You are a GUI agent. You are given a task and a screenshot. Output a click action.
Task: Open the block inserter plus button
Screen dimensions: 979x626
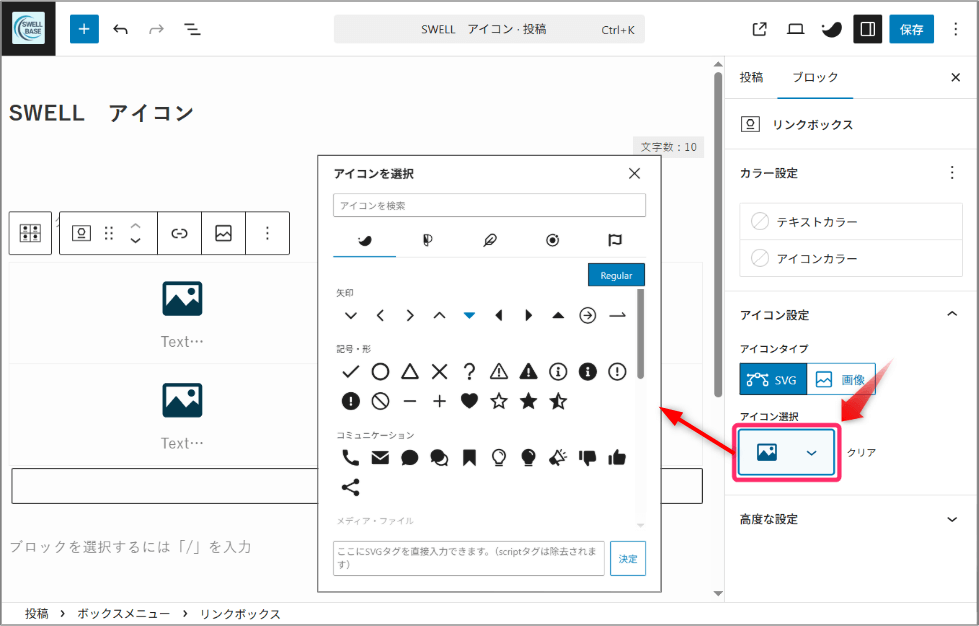[x=84, y=29]
